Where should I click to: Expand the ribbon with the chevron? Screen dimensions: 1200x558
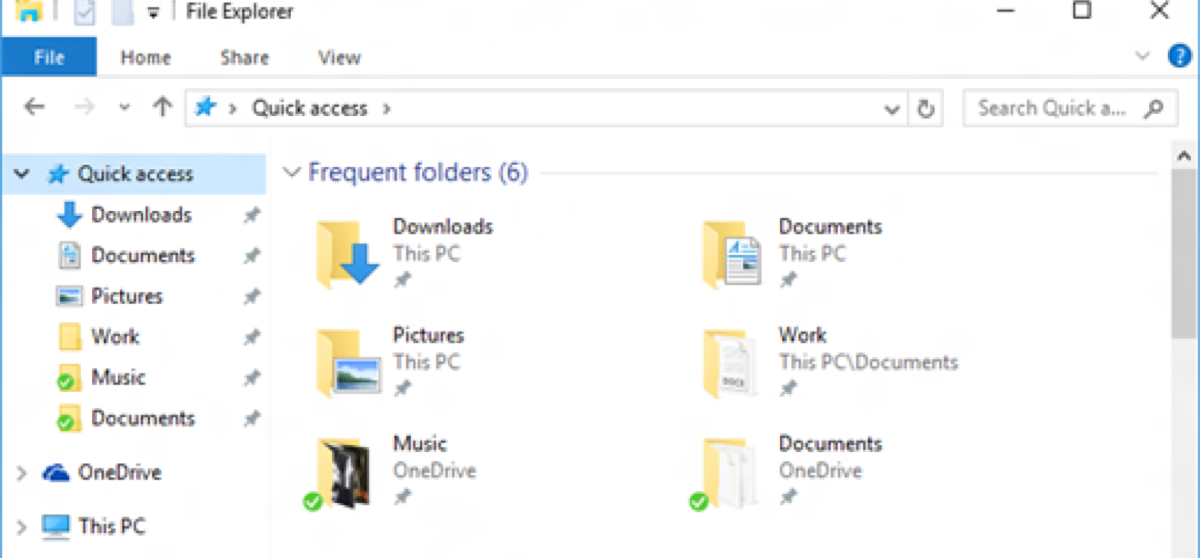pyautogui.click(x=1144, y=57)
